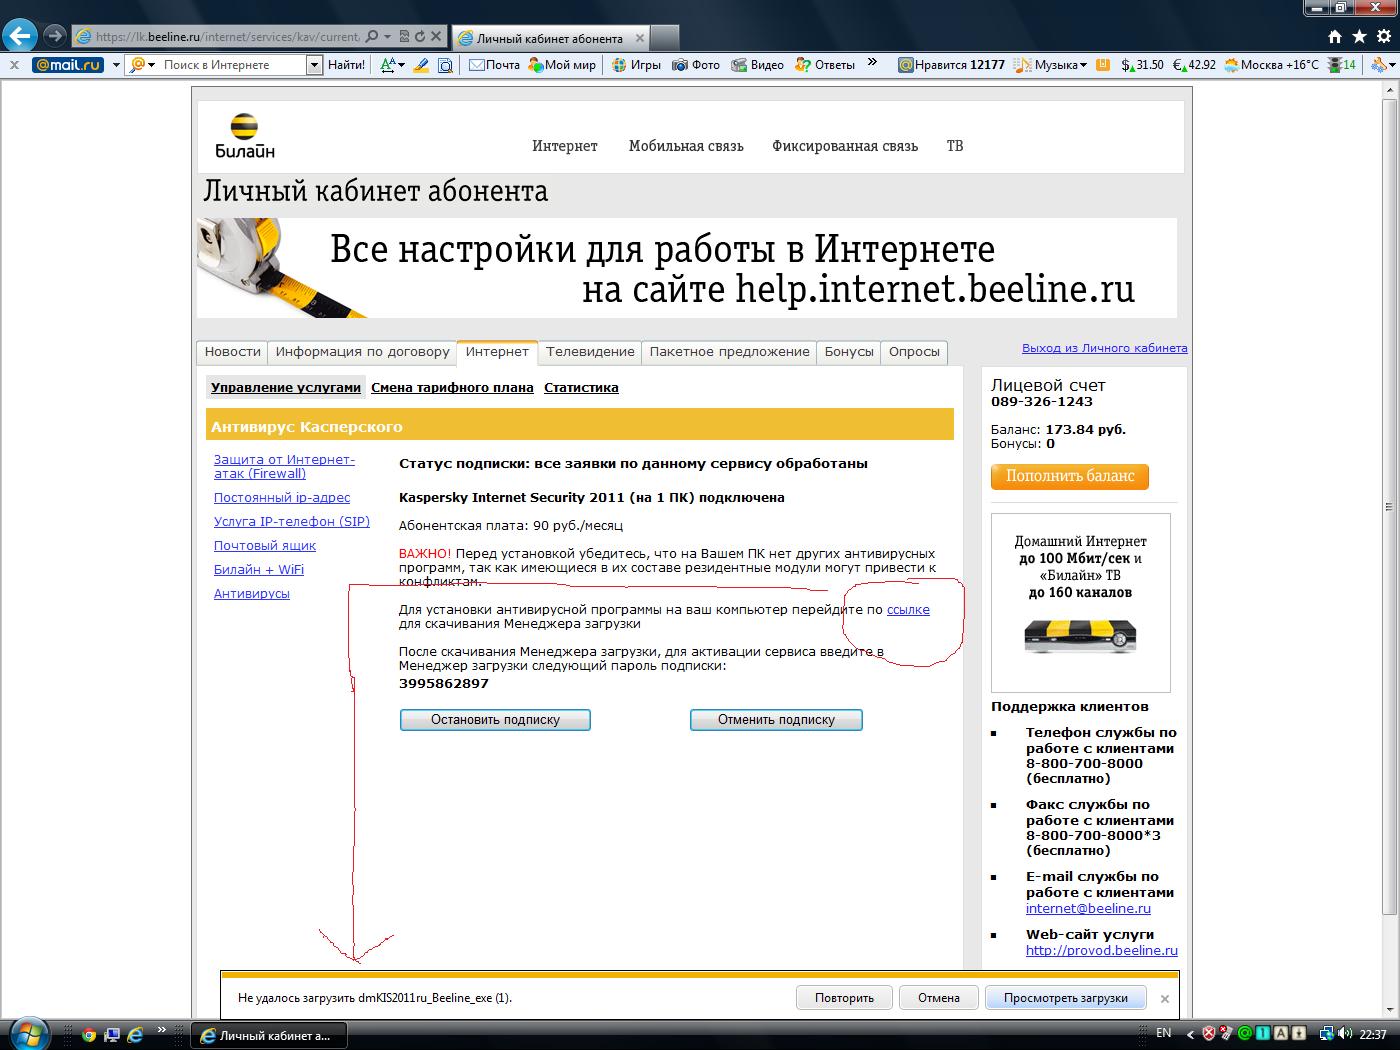Open the Новости tab
The image size is (1400, 1050).
tap(233, 352)
